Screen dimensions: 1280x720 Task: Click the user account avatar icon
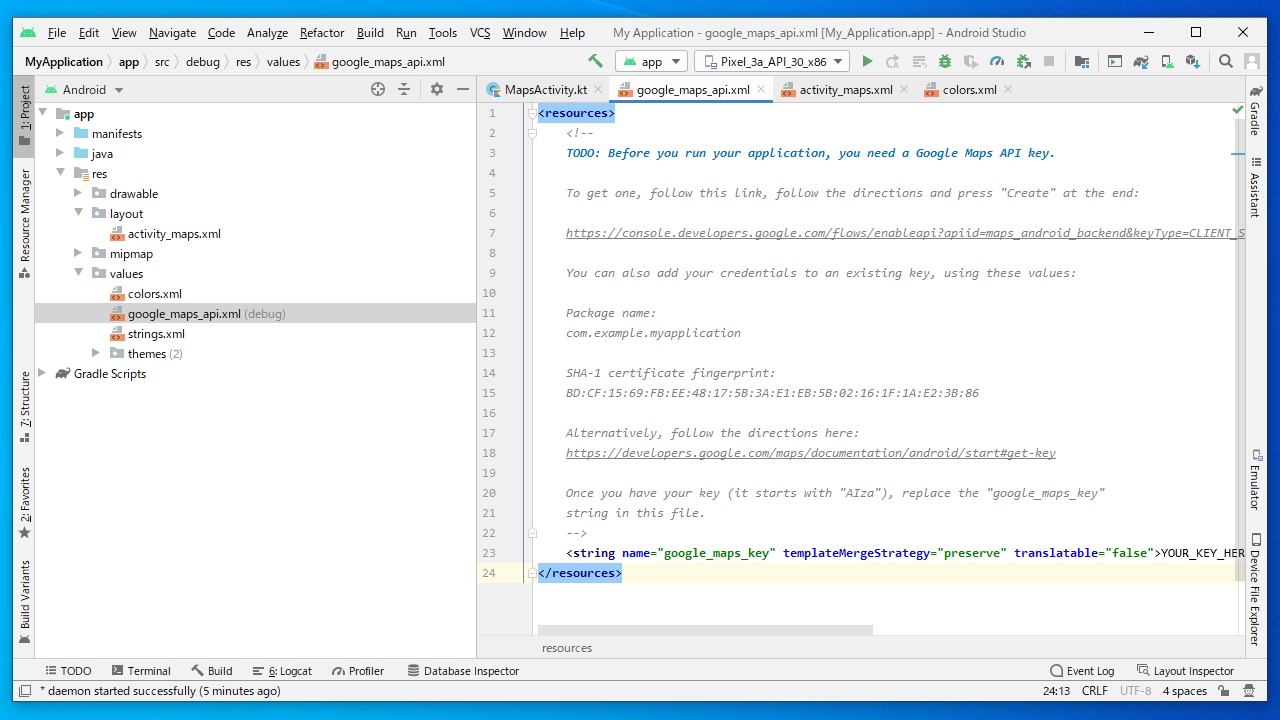tap(1252, 61)
